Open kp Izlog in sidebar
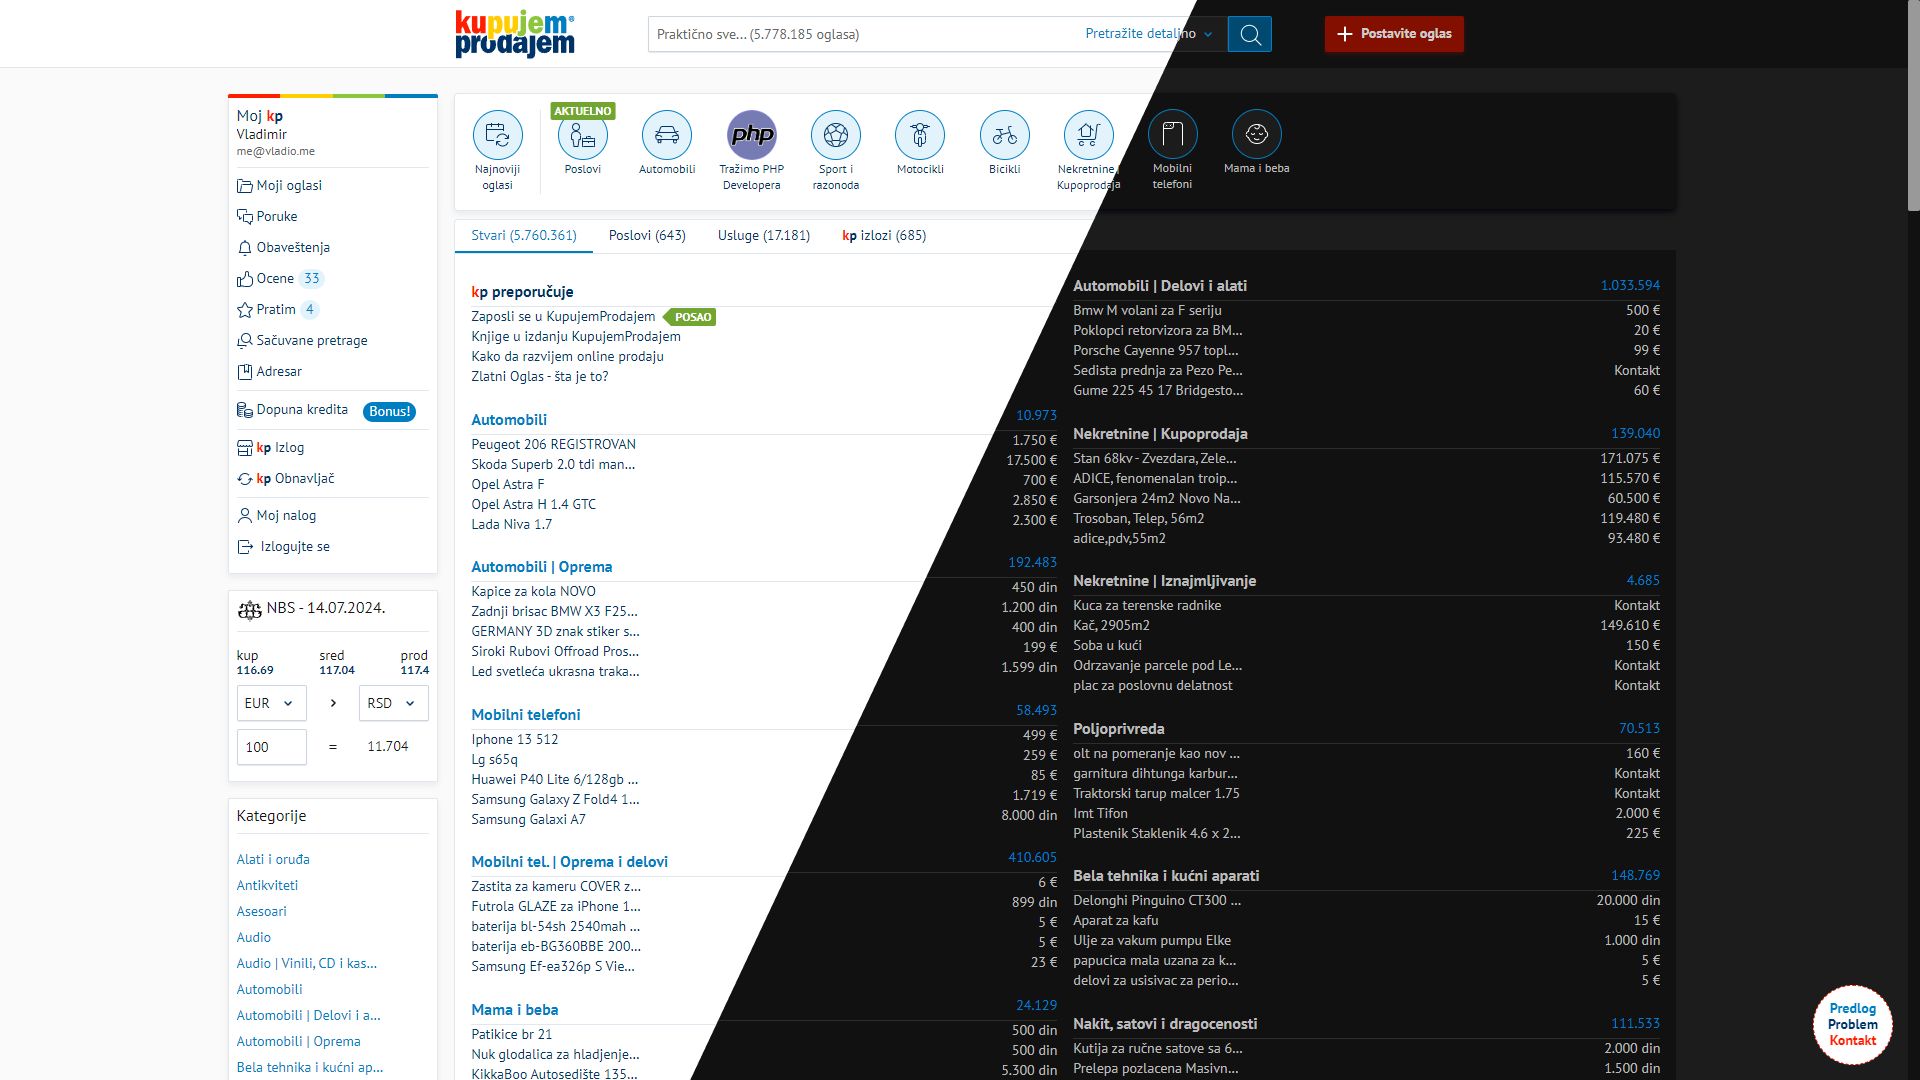1920x1080 pixels. [x=270, y=448]
